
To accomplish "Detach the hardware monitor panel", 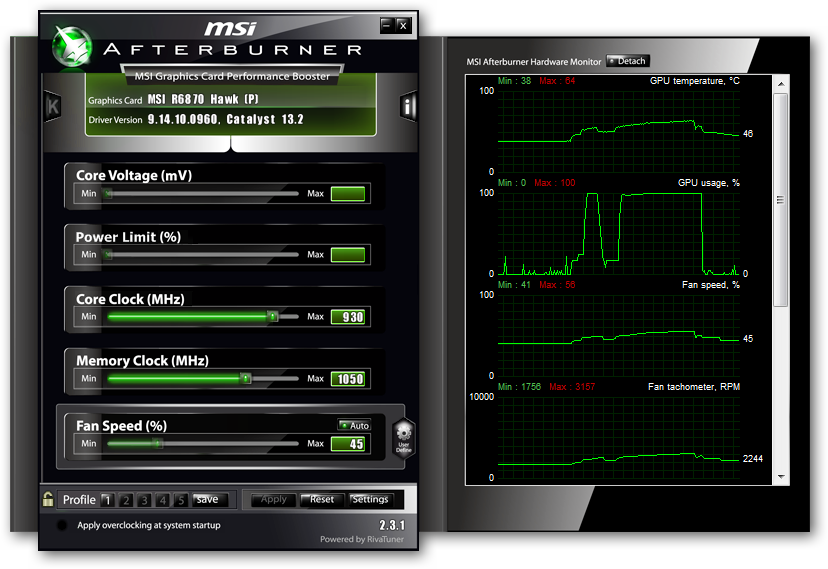I will tap(628, 61).
